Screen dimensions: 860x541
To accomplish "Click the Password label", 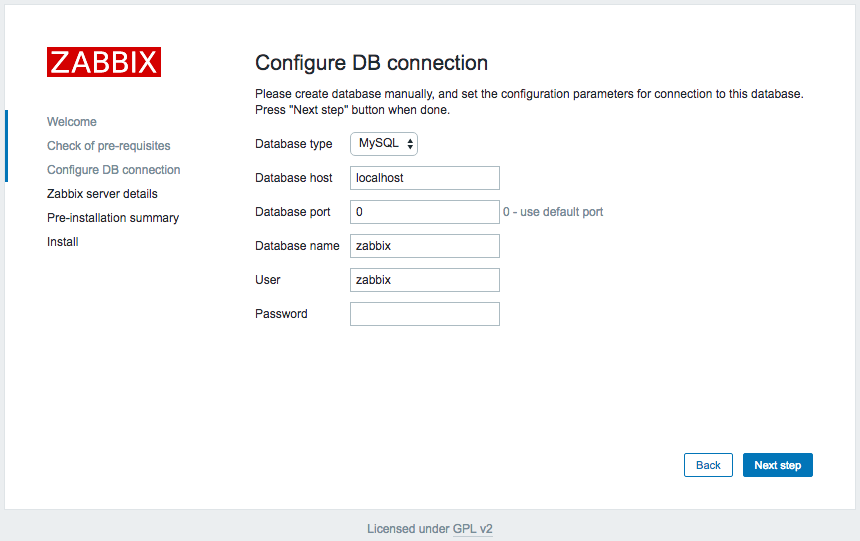I will click(281, 314).
